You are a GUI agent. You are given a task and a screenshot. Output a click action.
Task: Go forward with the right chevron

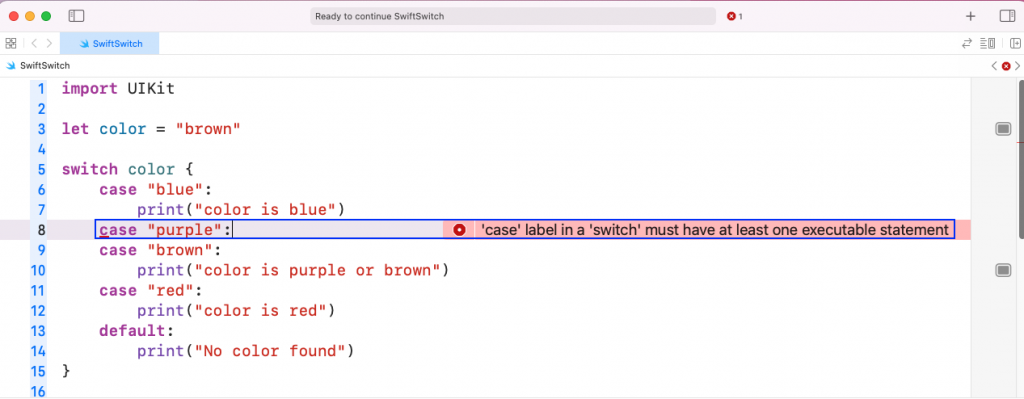(49, 44)
